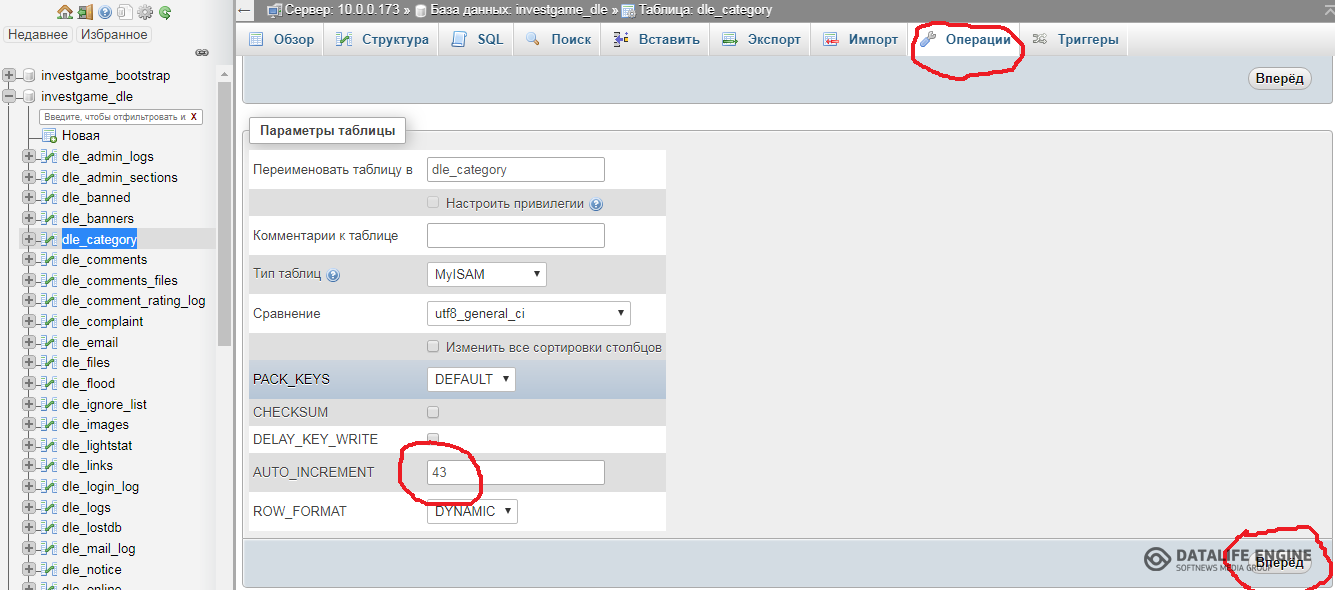Toggle the DELAY_KEY_WRITE checkbox

click(x=433, y=438)
